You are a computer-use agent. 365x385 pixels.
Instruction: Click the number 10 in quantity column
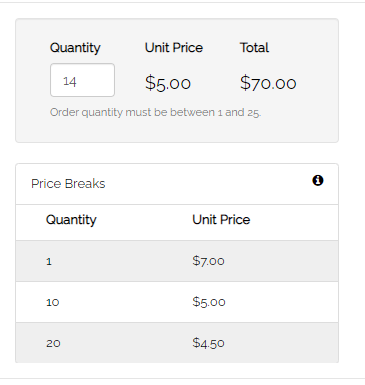(53, 302)
